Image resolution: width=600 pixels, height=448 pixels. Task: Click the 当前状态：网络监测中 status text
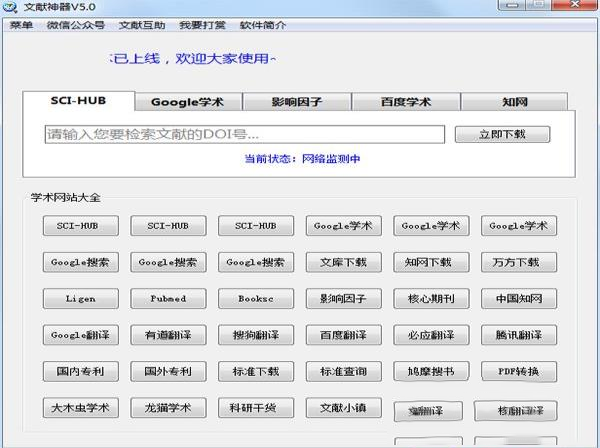click(x=302, y=159)
